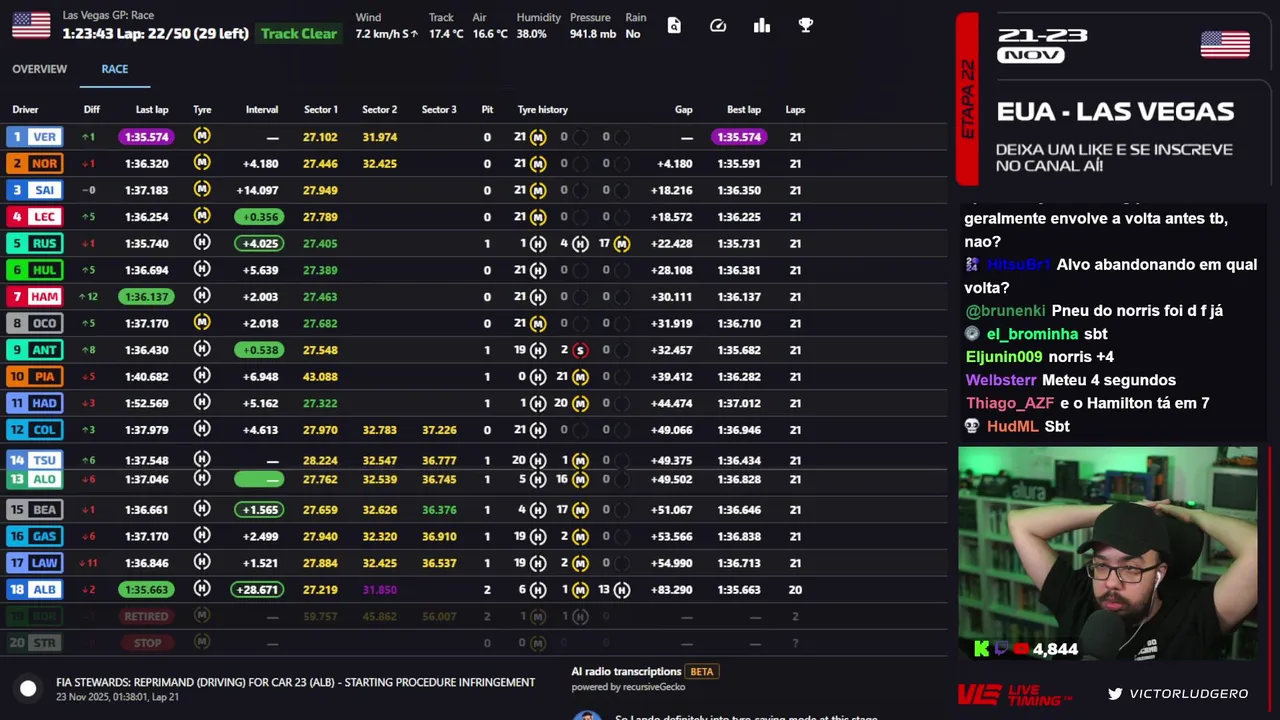Click the Wind 7.2 km/h reading
Image resolution: width=1280 pixels, height=720 pixels.
point(385,34)
